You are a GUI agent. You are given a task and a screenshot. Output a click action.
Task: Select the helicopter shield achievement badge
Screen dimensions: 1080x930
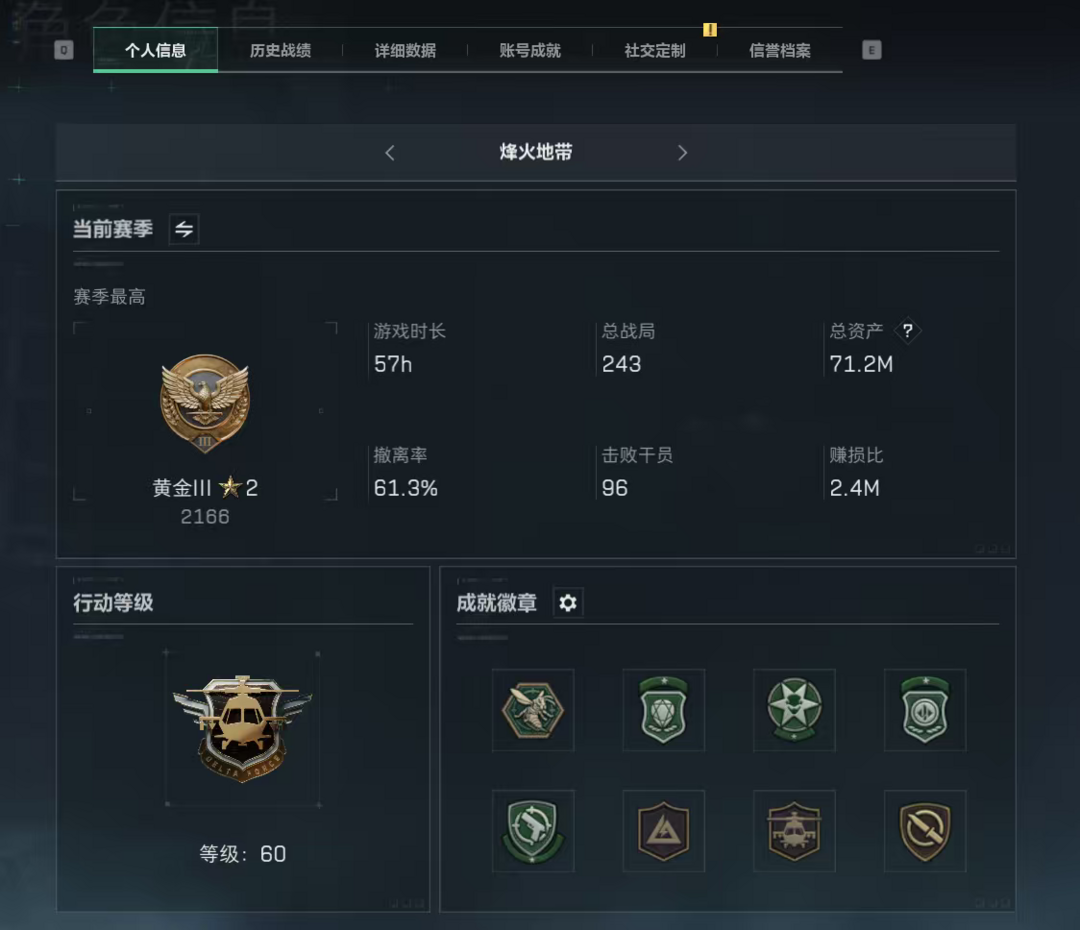click(x=794, y=831)
